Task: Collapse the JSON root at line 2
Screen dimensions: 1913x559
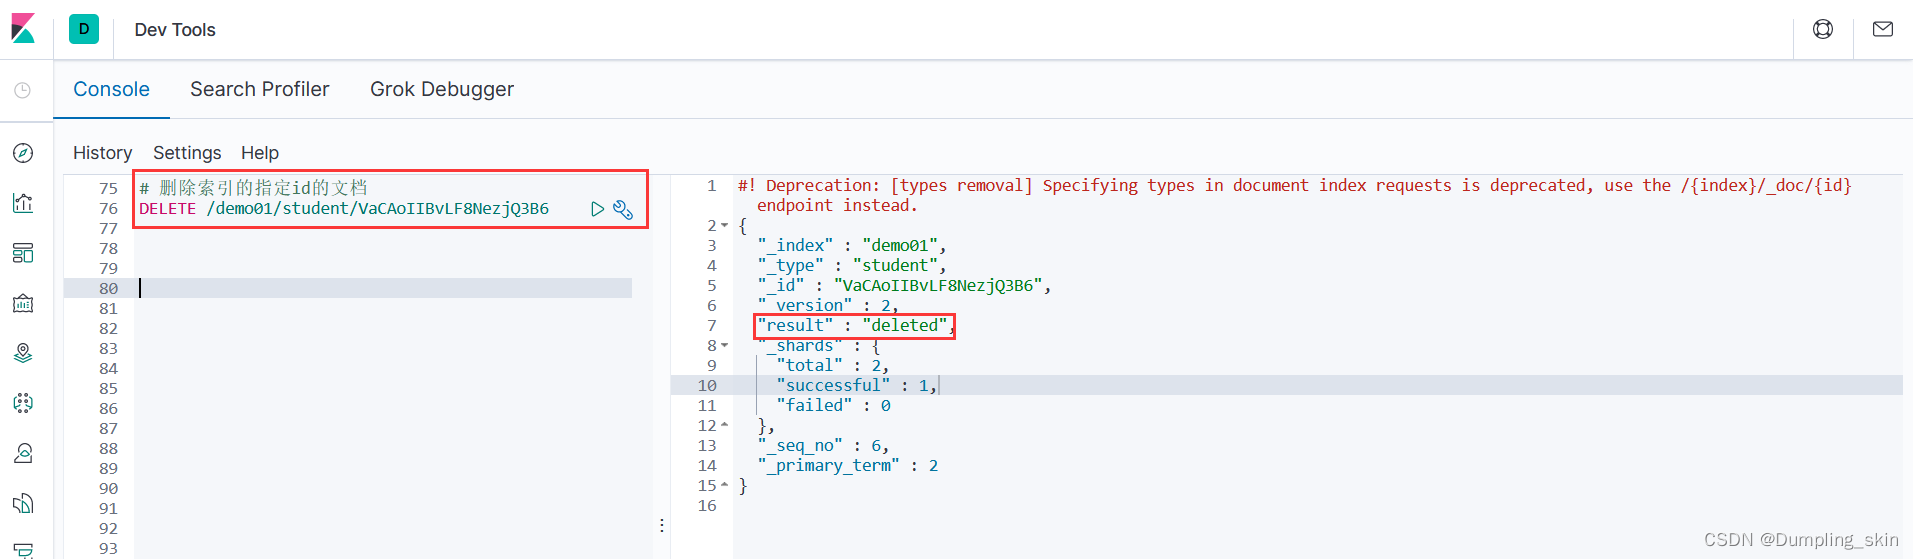Action: (725, 226)
